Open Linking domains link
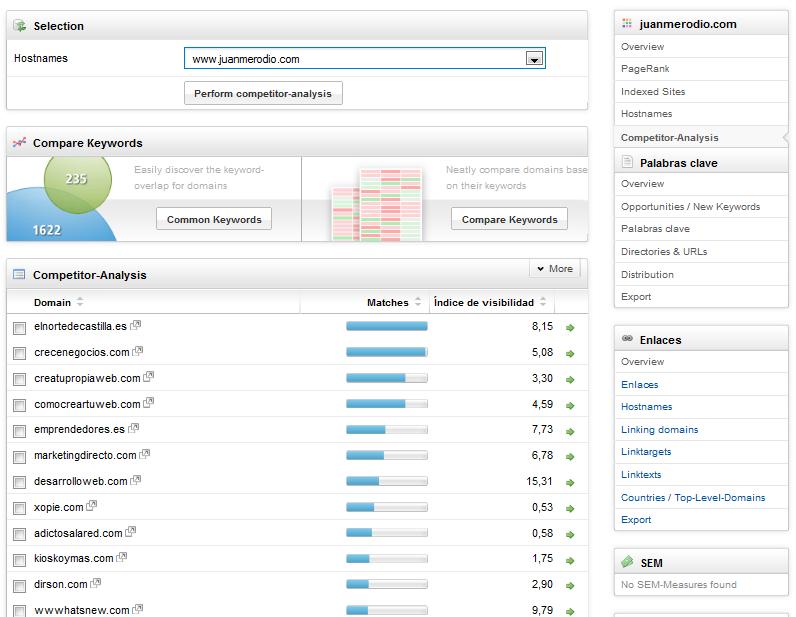 click(659, 430)
